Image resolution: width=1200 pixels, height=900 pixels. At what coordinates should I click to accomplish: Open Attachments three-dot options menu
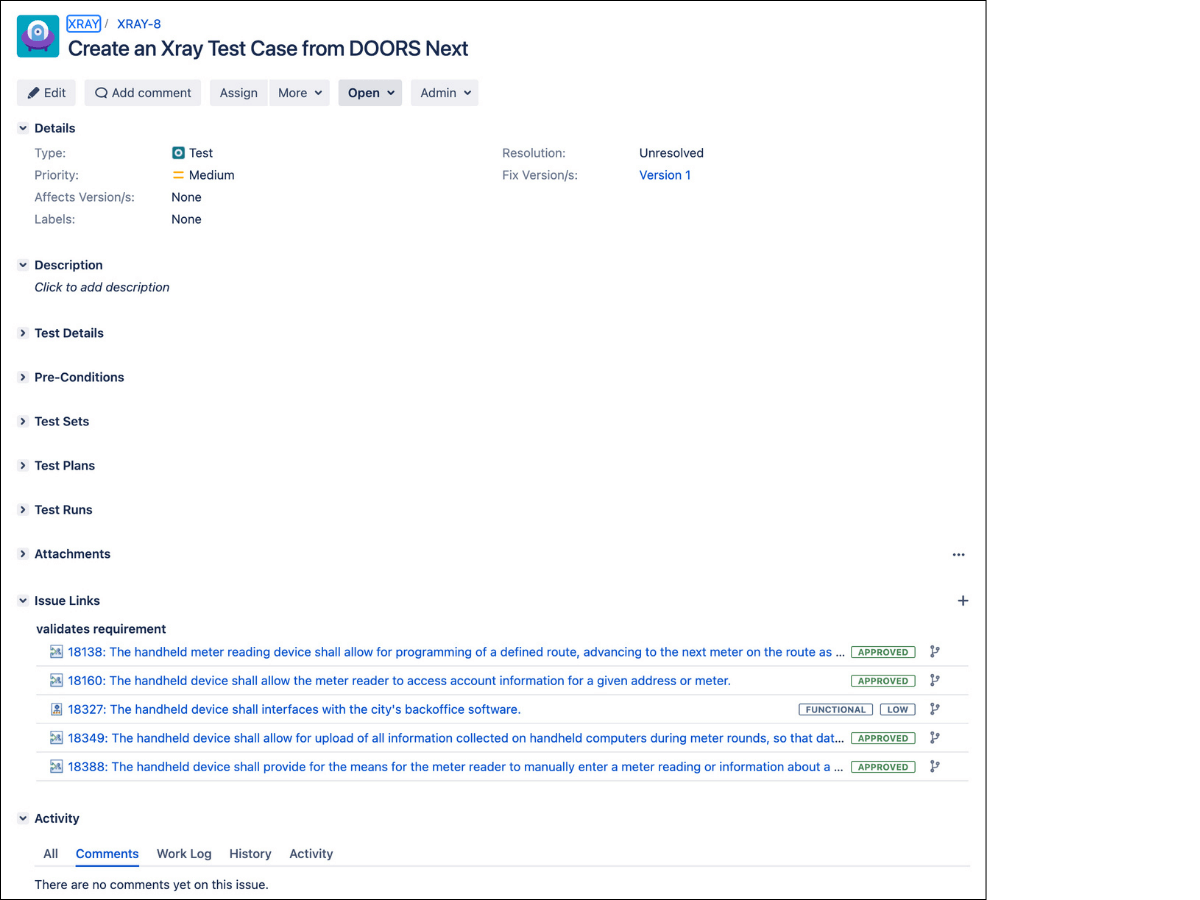click(959, 554)
